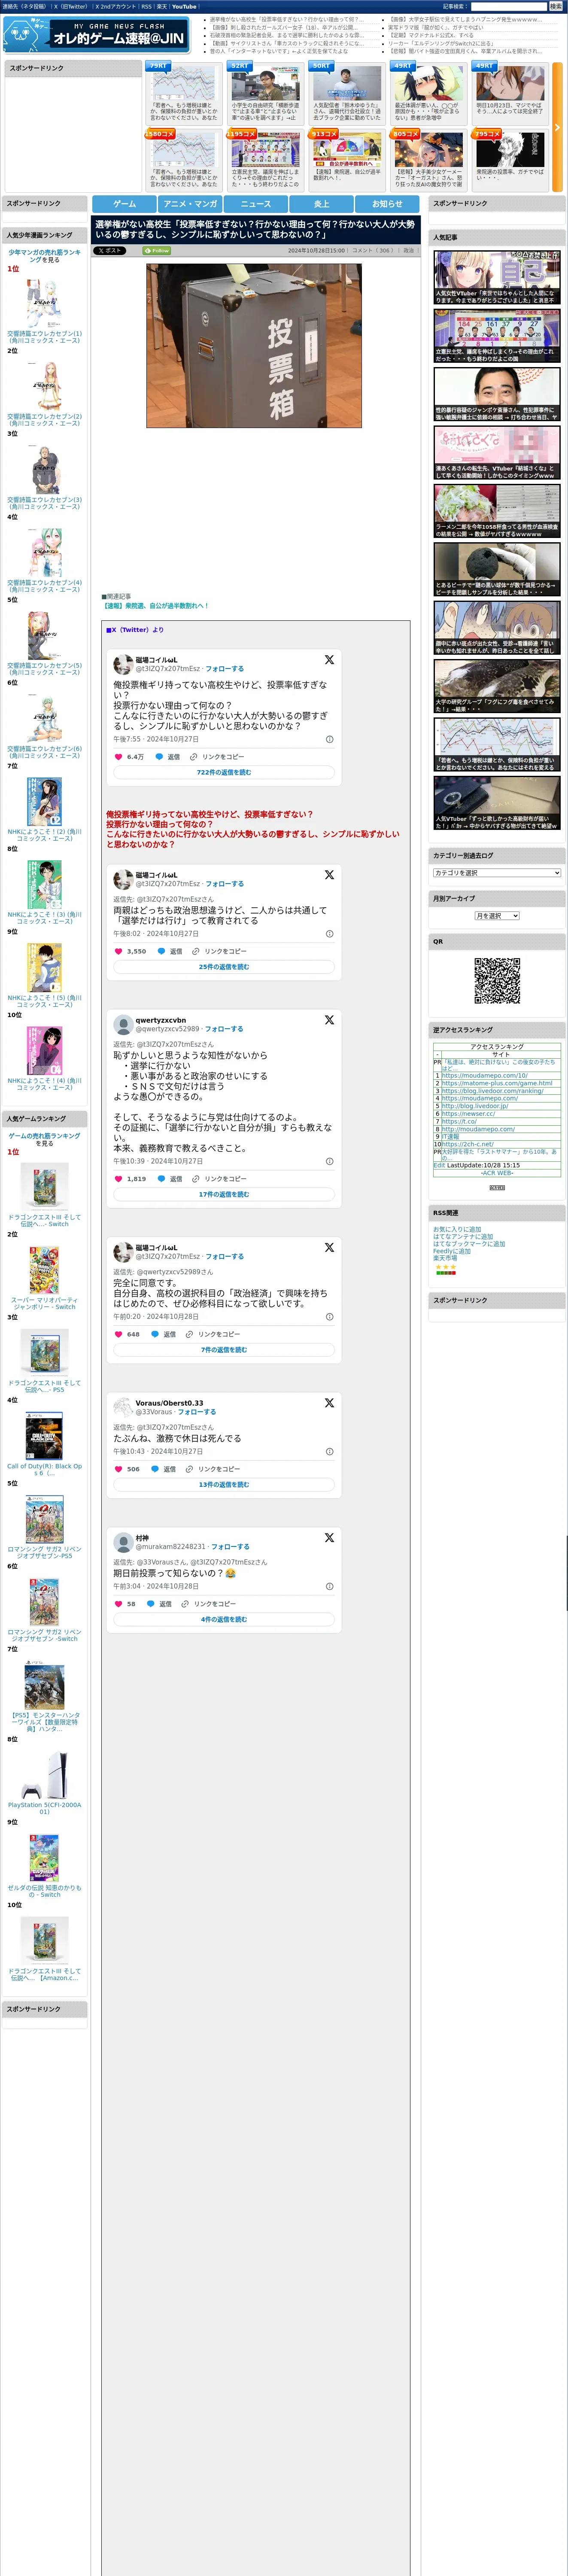Click the X logo on the first tweet (6.4万 likes)
The width and height of the screenshot is (568, 2576).
click(329, 660)
